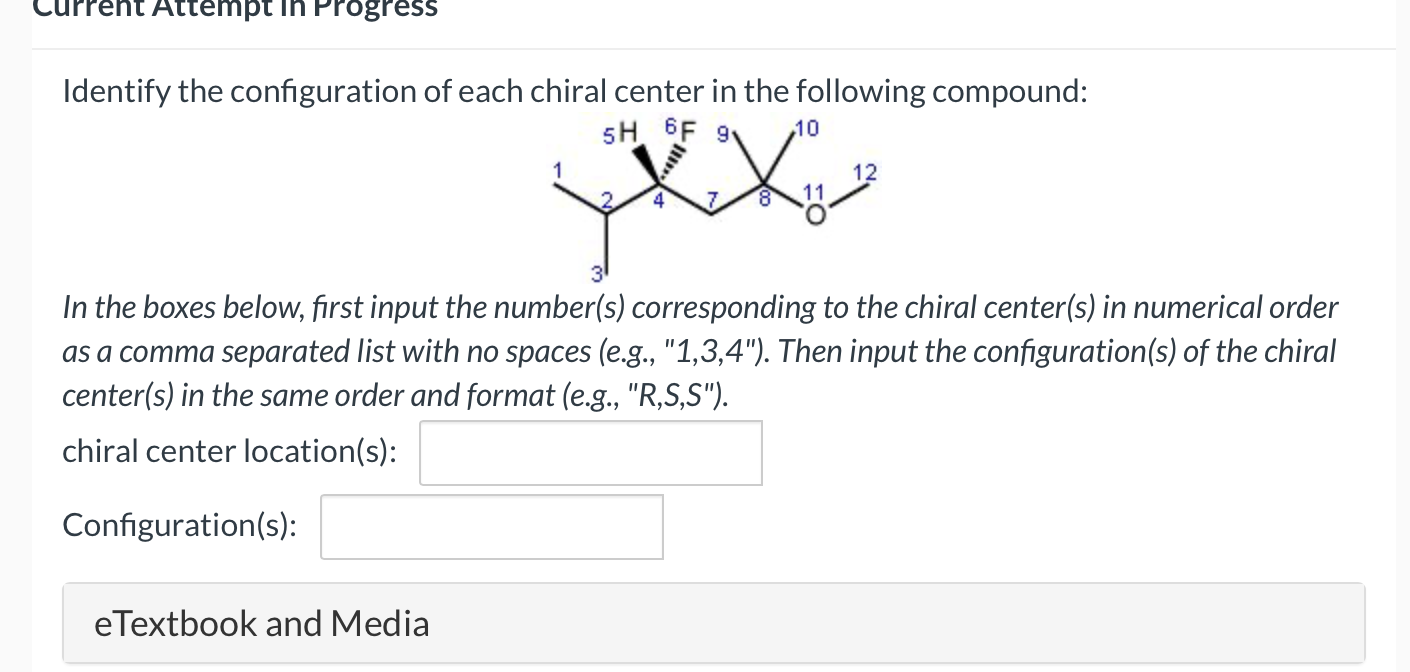1410x672 pixels.
Task: Select carbon 8 in the chemical structure
Action: [x=765, y=182]
